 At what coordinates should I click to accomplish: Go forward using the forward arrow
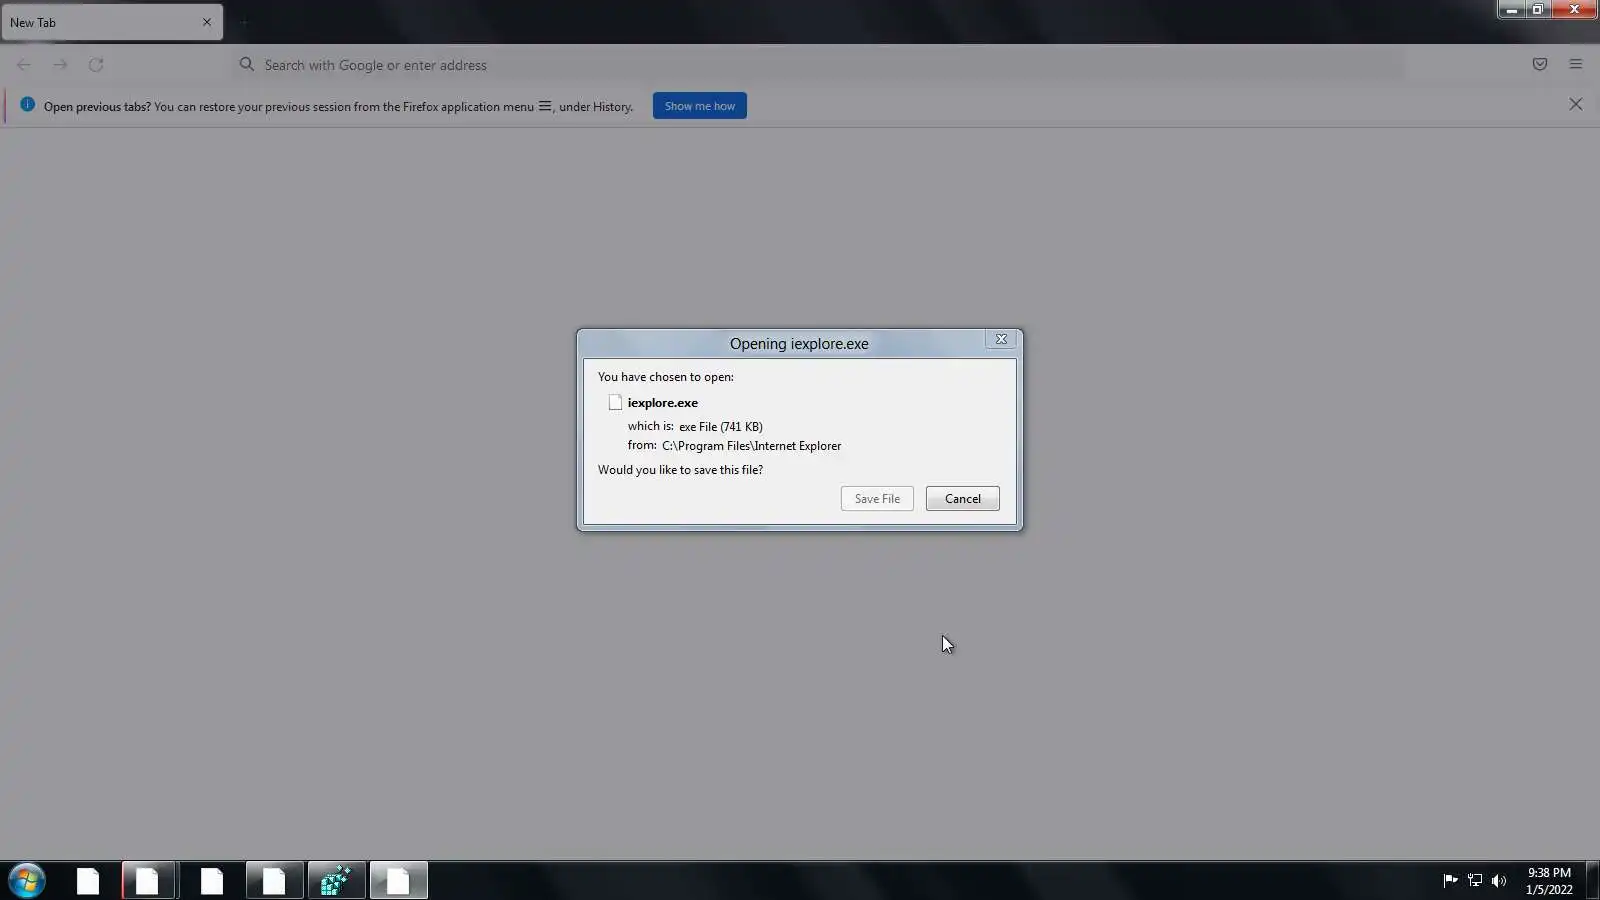[60, 65]
